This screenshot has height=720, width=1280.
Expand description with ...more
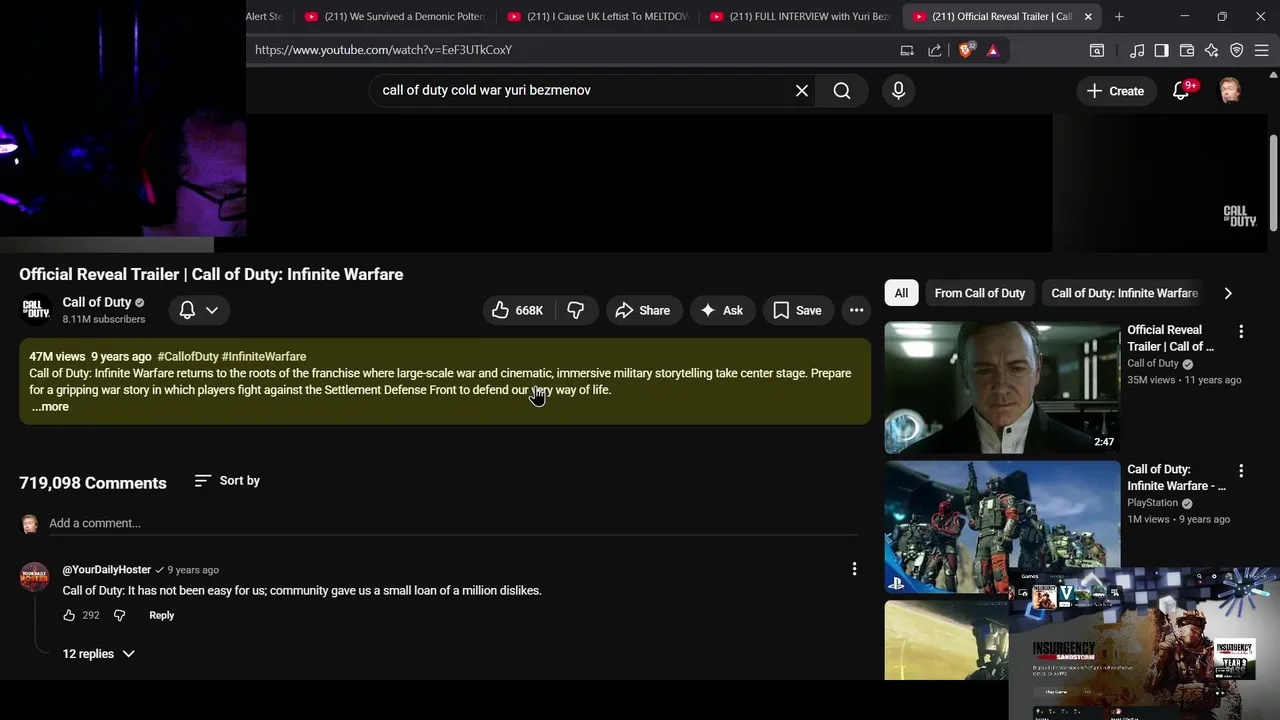coord(50,407)
